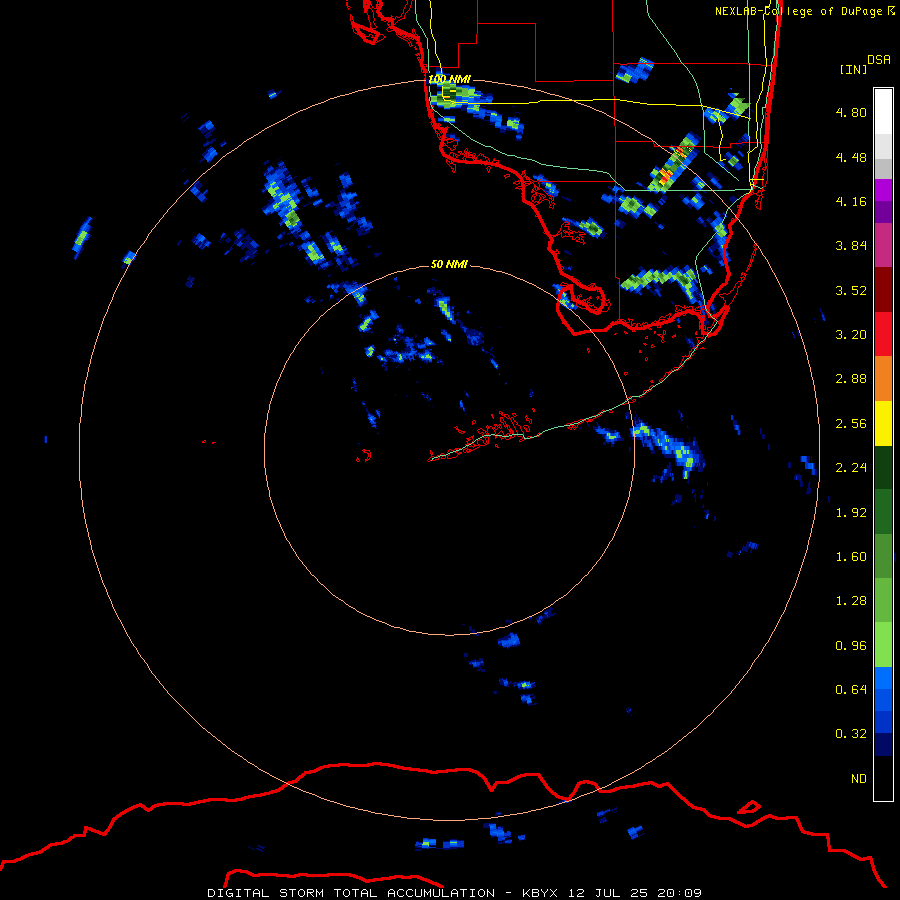Viewport: 900px width, 900px height.
Task: Click the 0.64 legend value
Action: [x=851, y=689]
